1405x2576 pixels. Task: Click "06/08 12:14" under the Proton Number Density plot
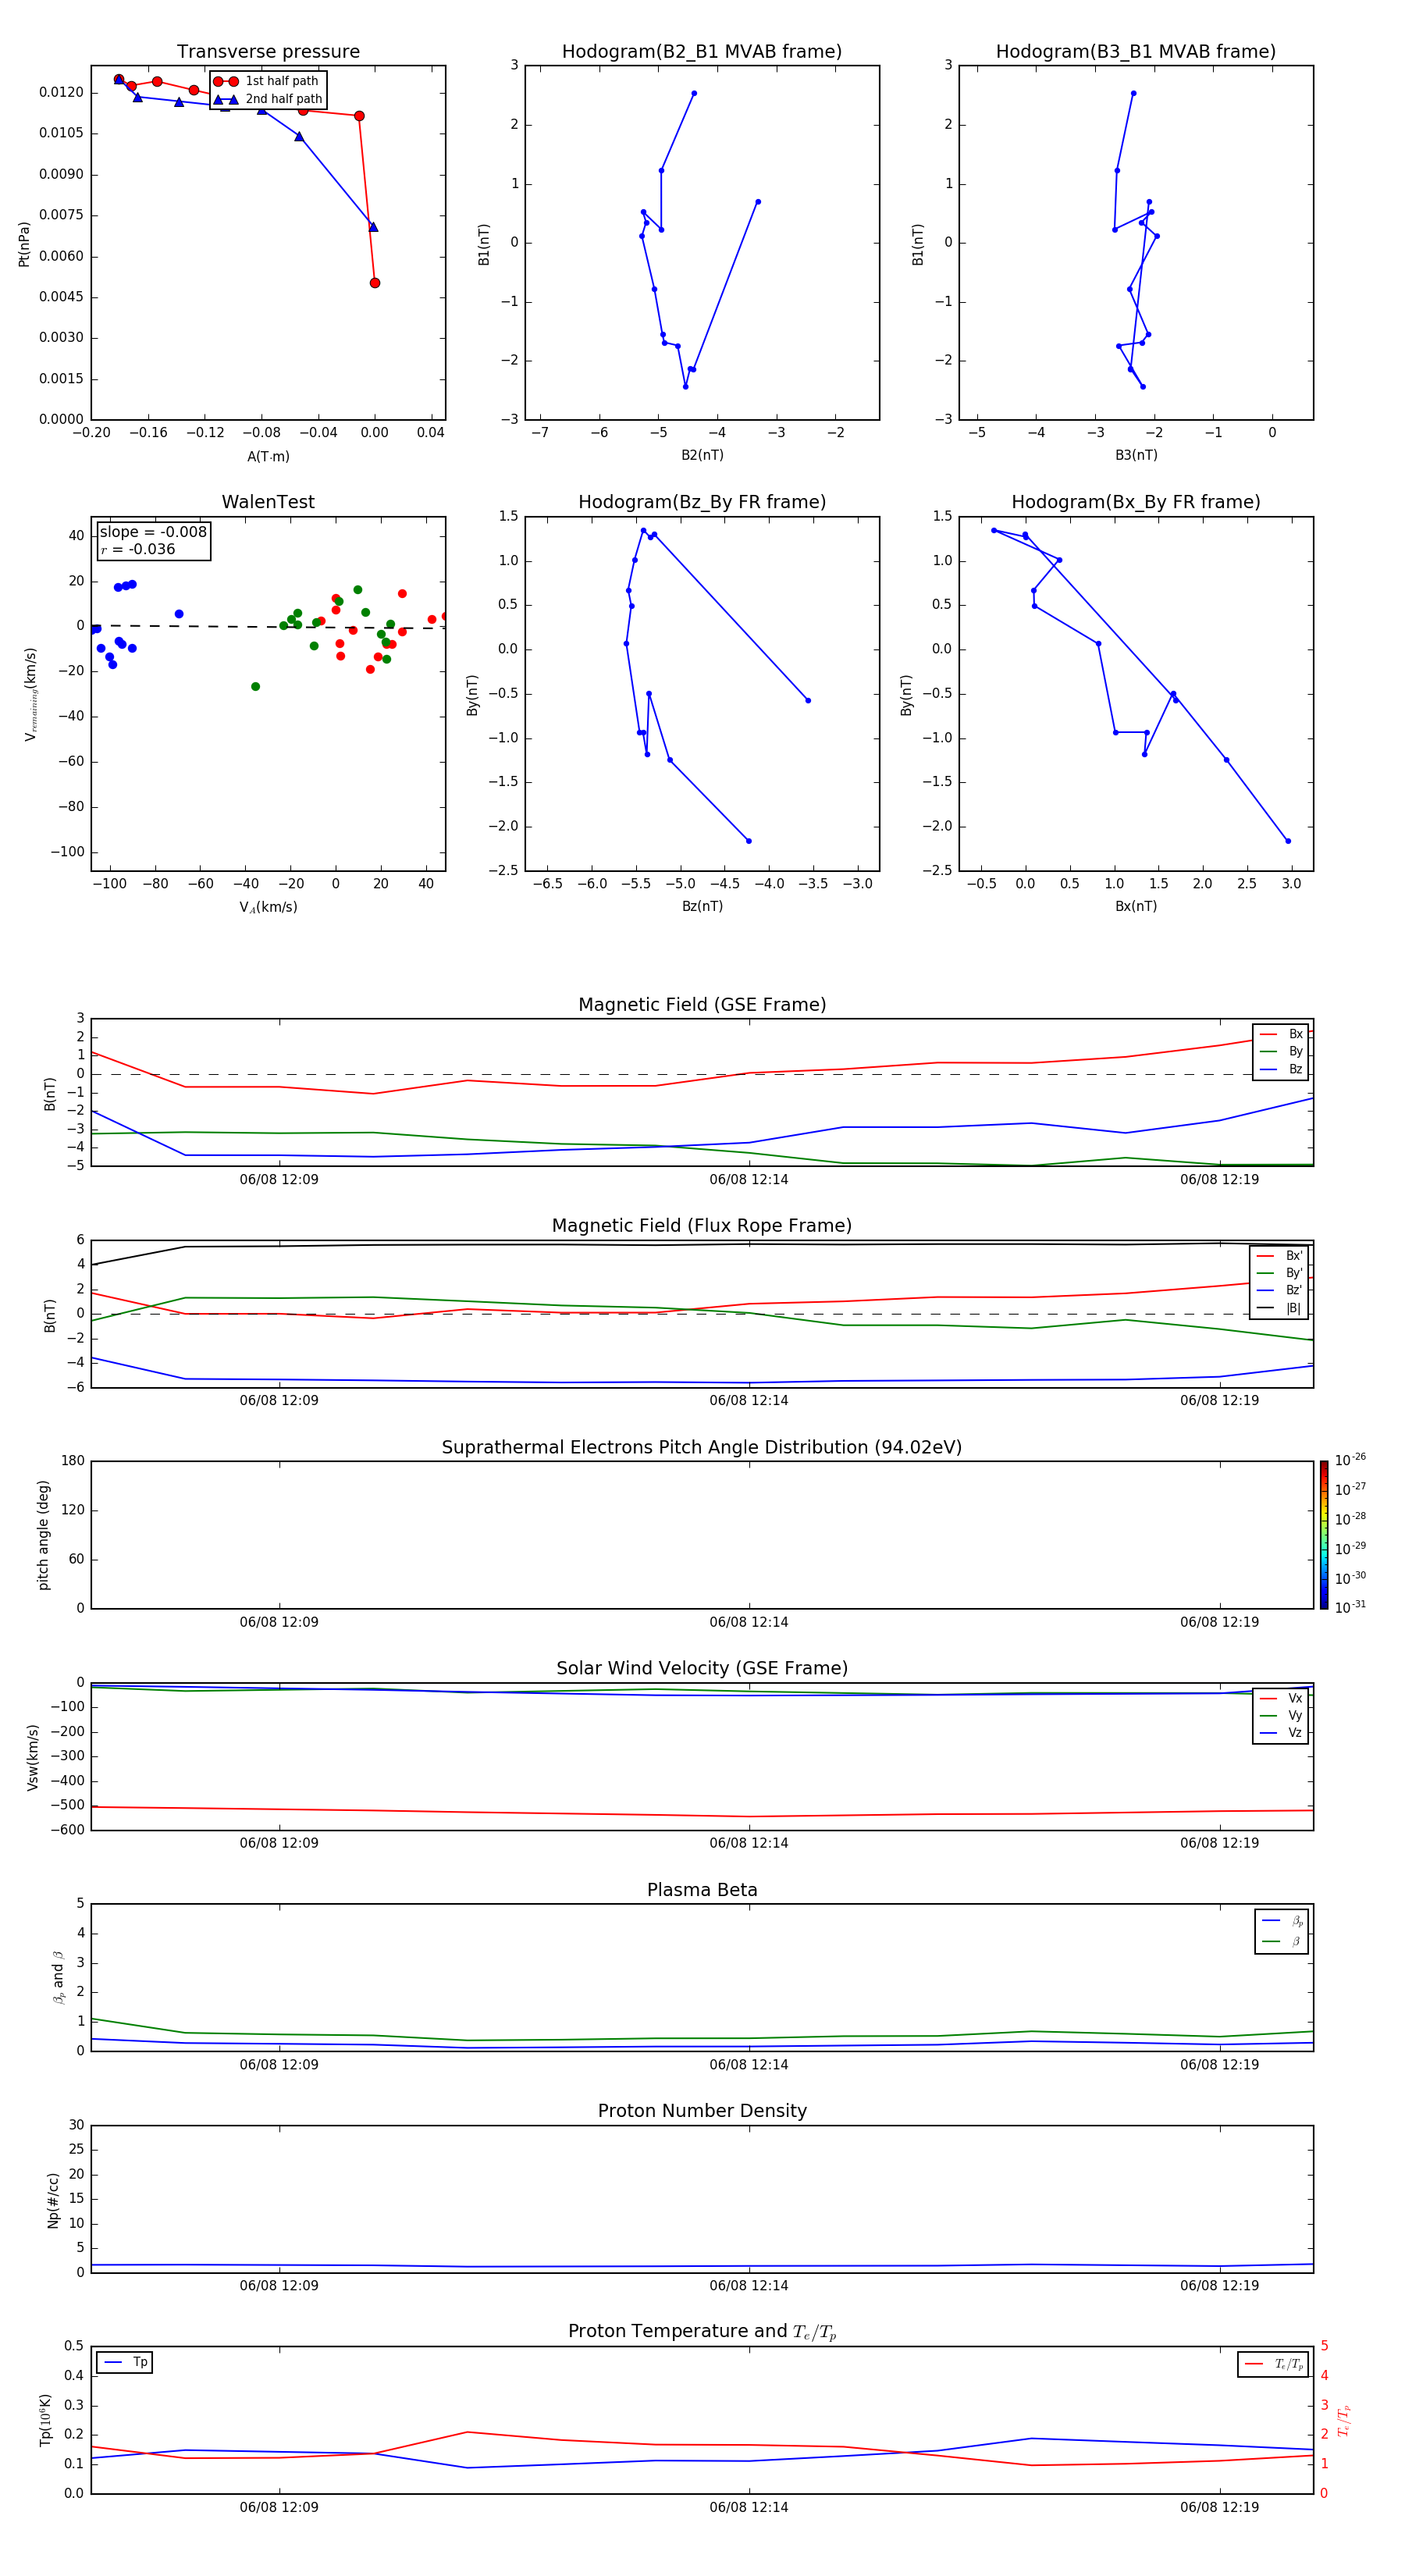[749, 2285]
